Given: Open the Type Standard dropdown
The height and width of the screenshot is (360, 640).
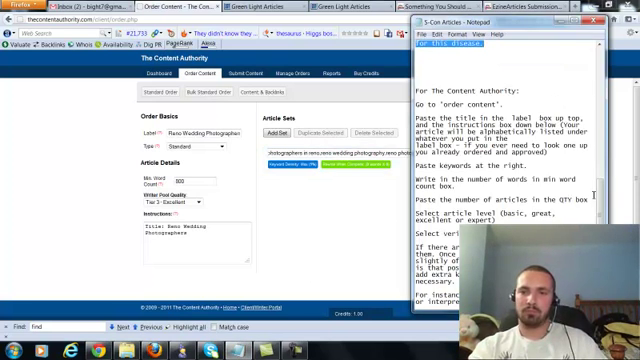Looking at the screenshot, I should pyautogui.click(x=196, y=146).
